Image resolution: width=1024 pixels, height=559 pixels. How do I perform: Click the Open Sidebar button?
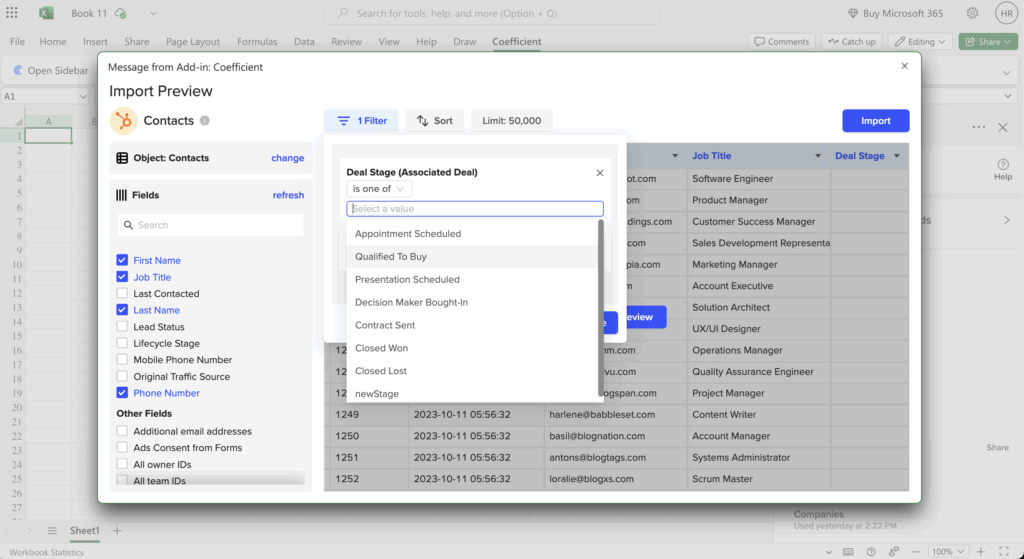pos(51,71)
